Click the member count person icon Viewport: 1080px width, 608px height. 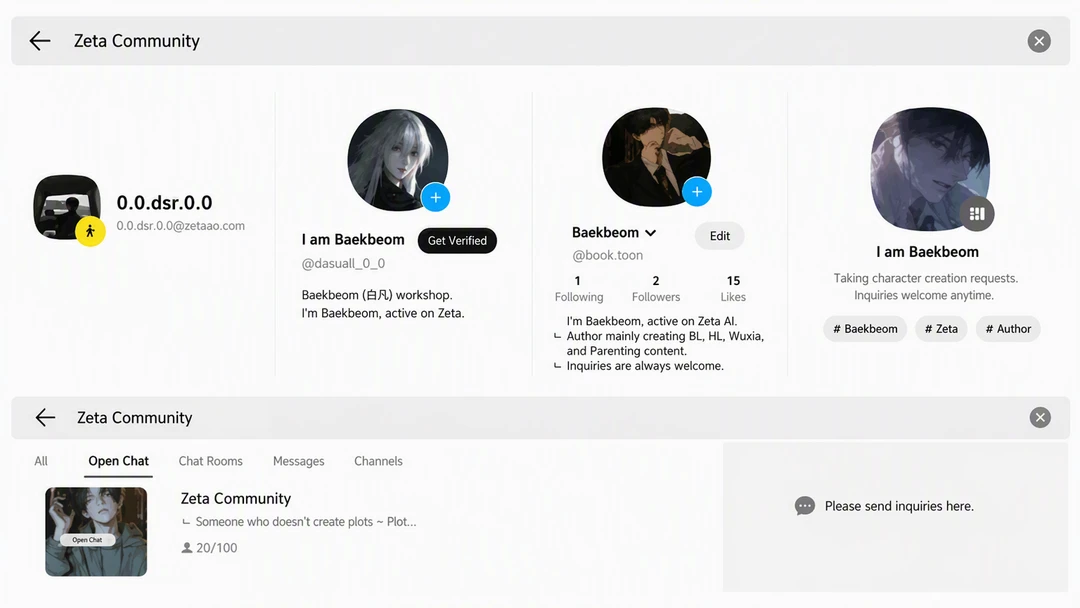[187, 548]
